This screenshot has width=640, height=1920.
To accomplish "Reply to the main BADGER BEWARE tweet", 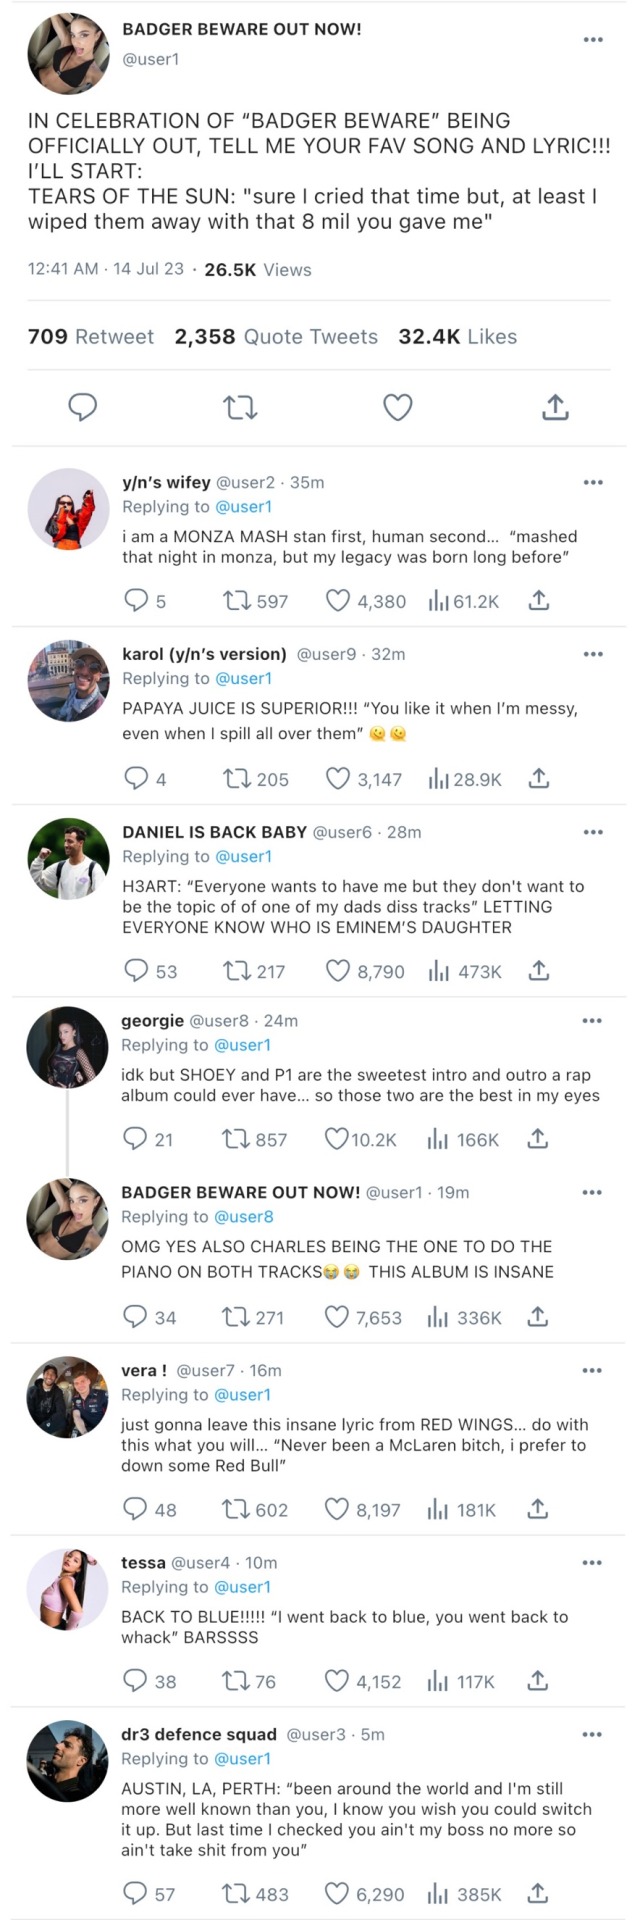I will [83, 407].
